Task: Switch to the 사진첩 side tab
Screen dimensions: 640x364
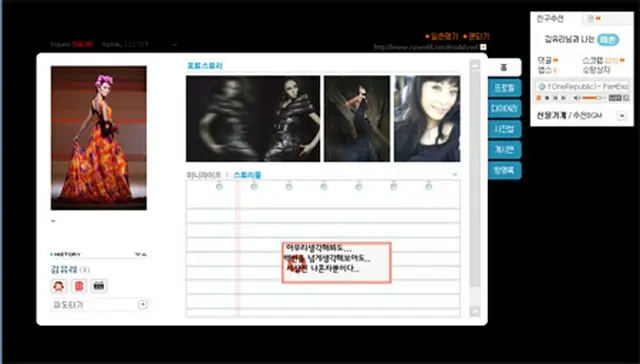Action: click(x=504, y=129)
